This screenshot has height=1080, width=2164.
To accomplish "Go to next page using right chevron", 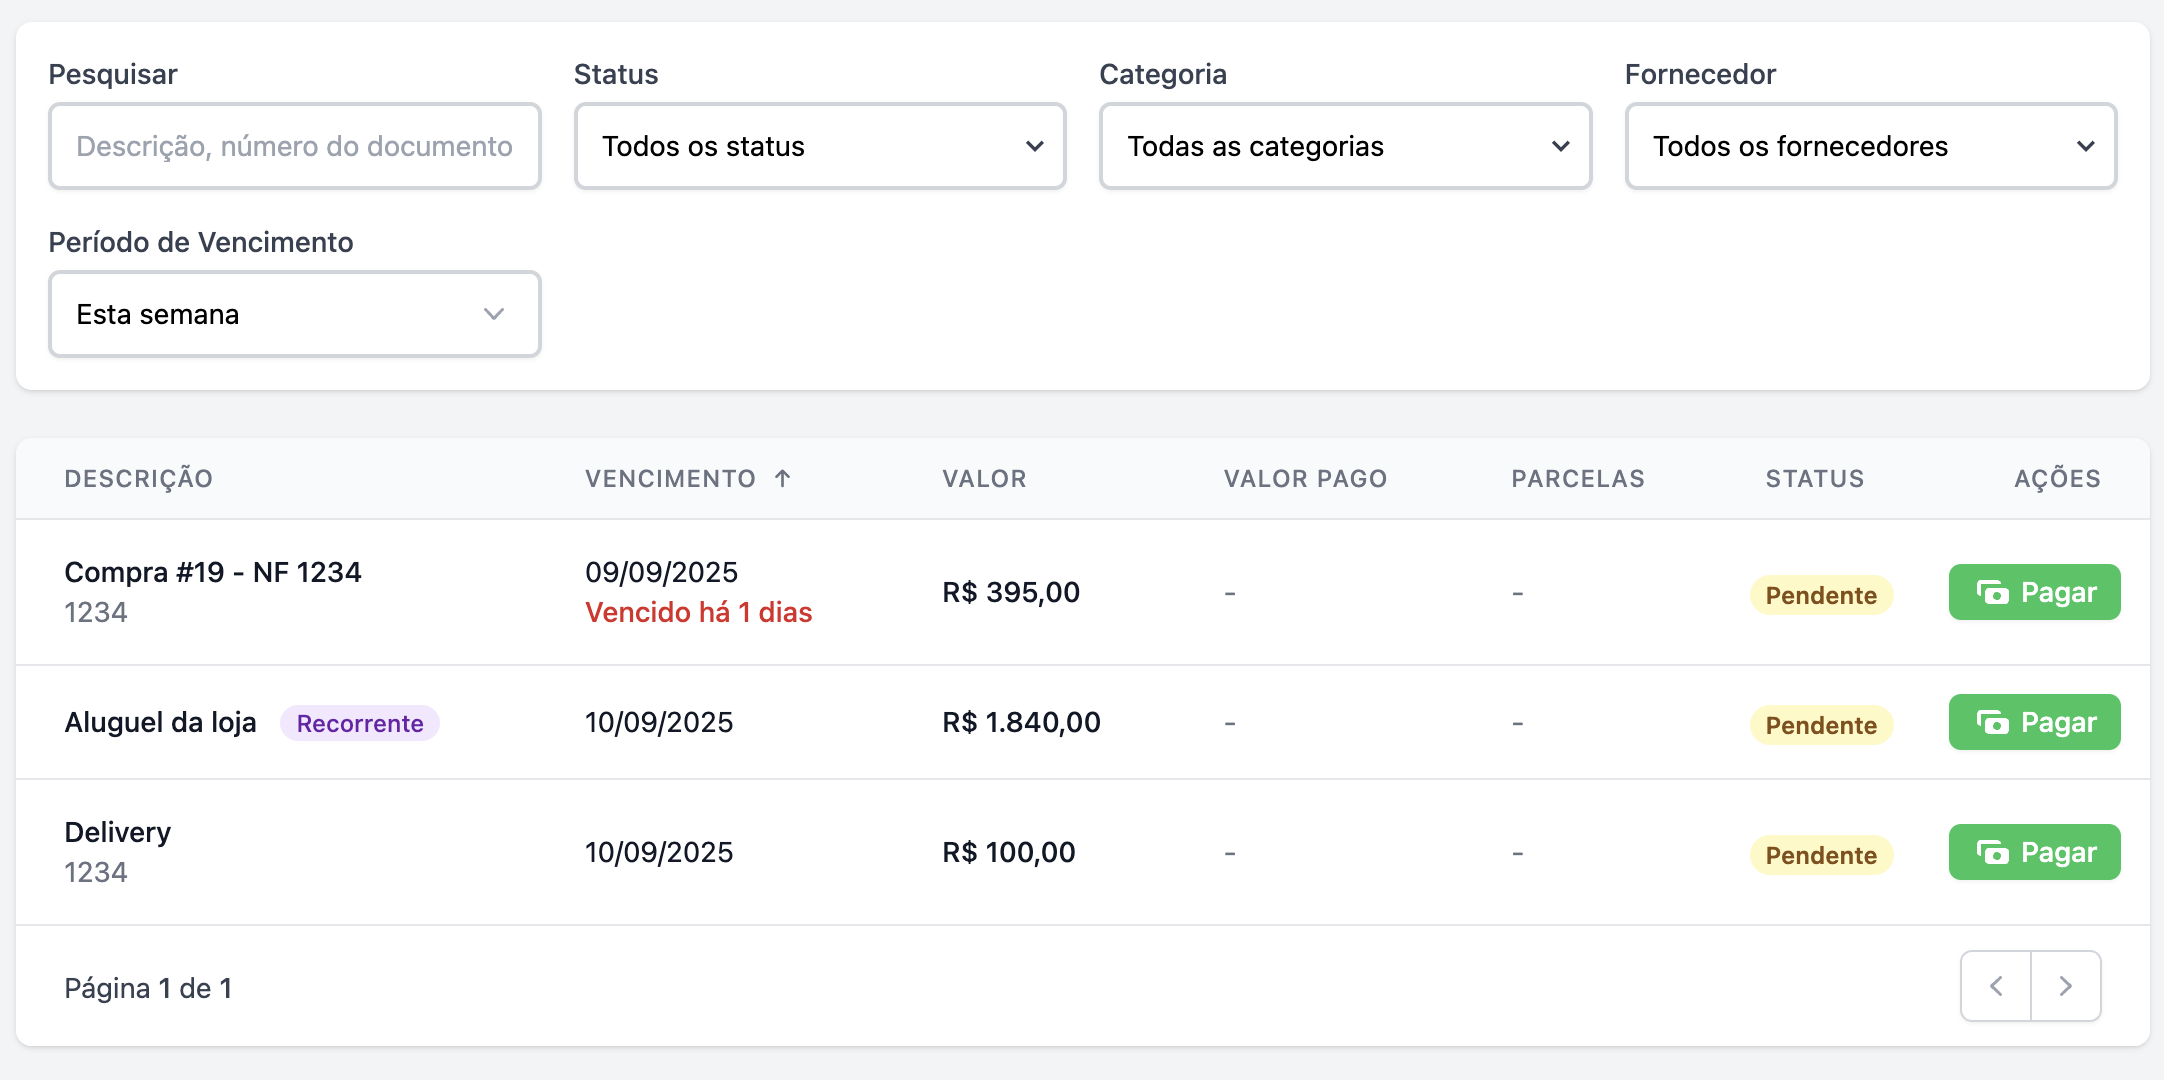I will 2066,987.
